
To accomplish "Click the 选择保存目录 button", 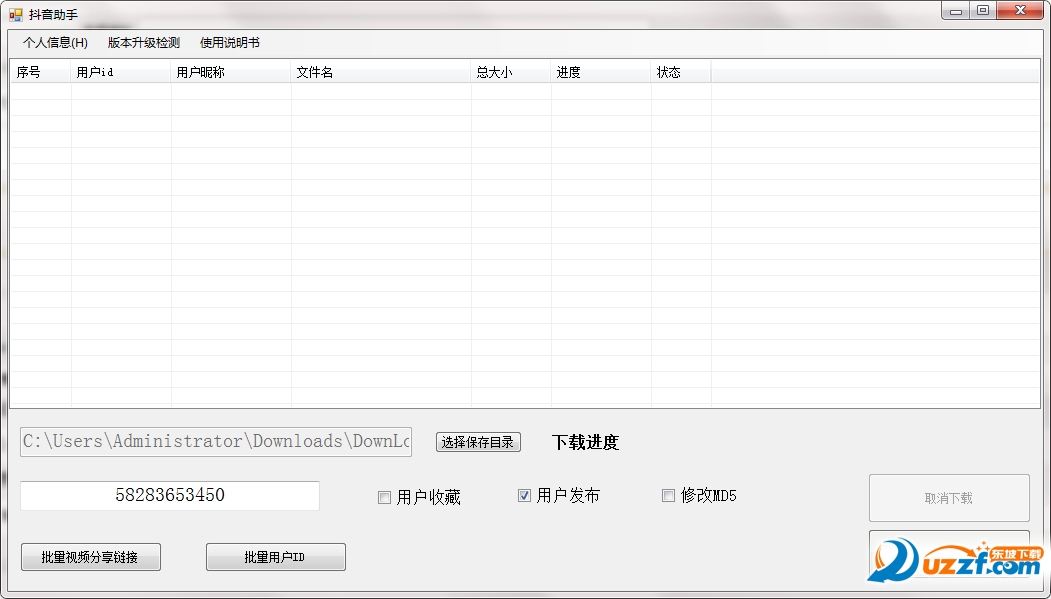I will 477,442.
